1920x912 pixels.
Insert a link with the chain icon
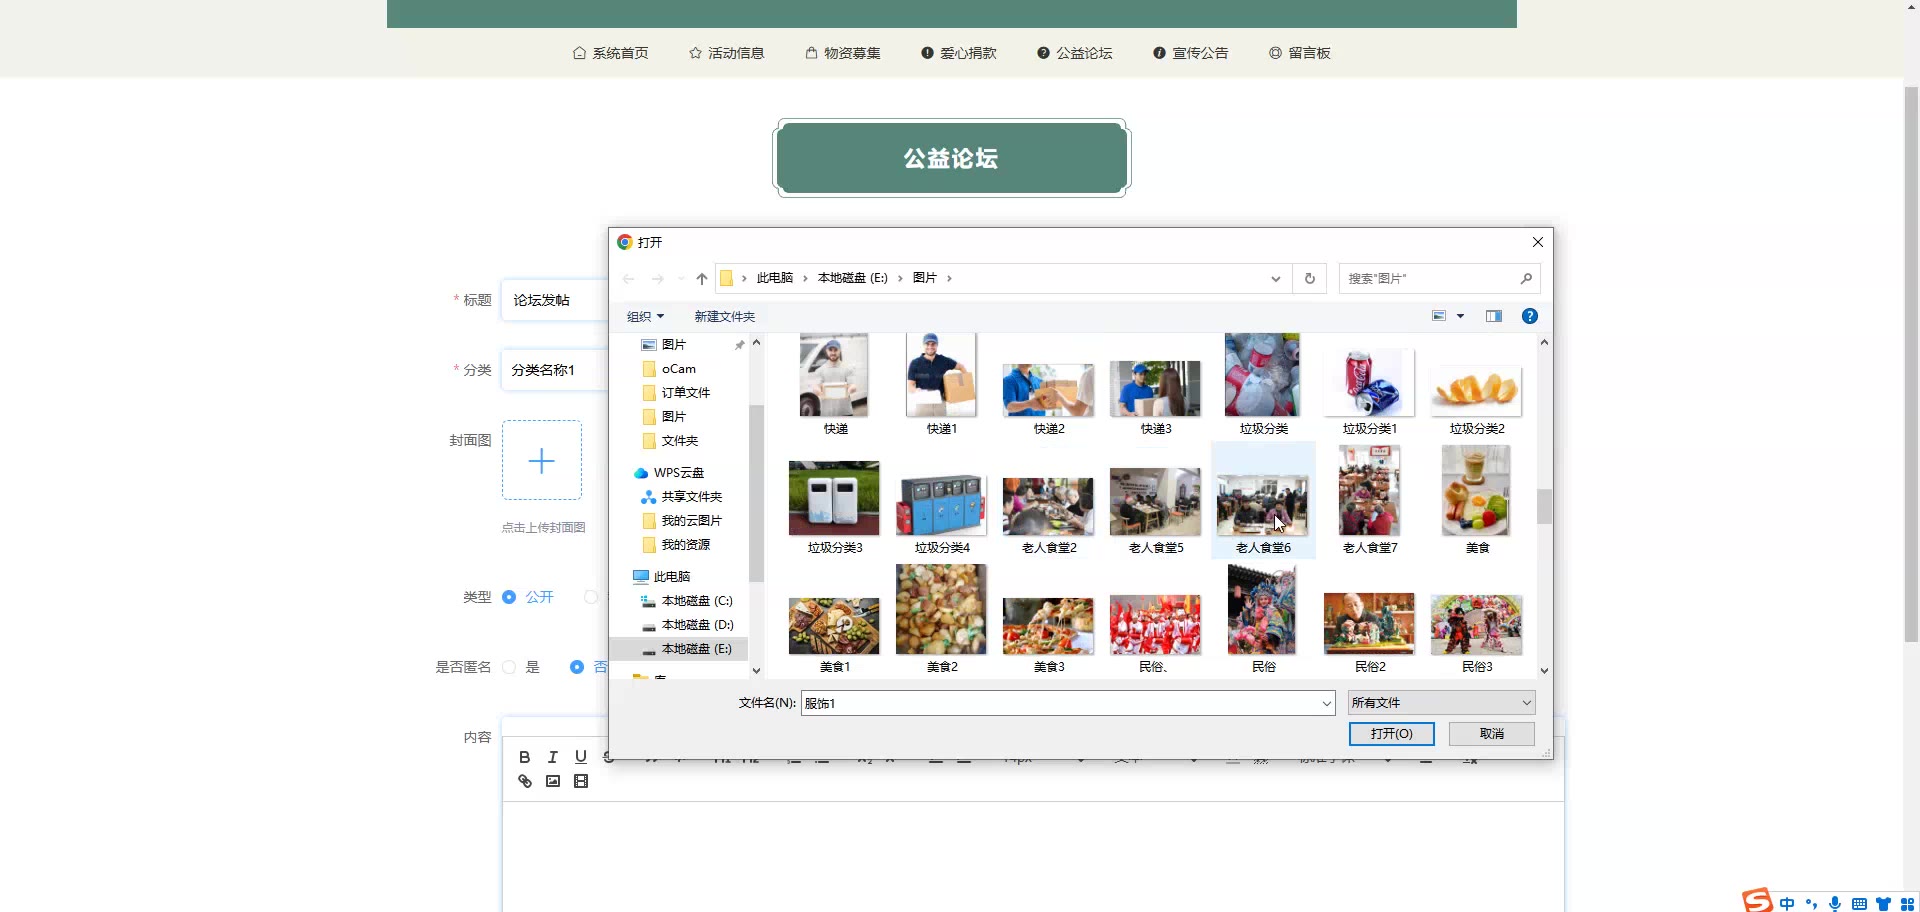(524, 781)
